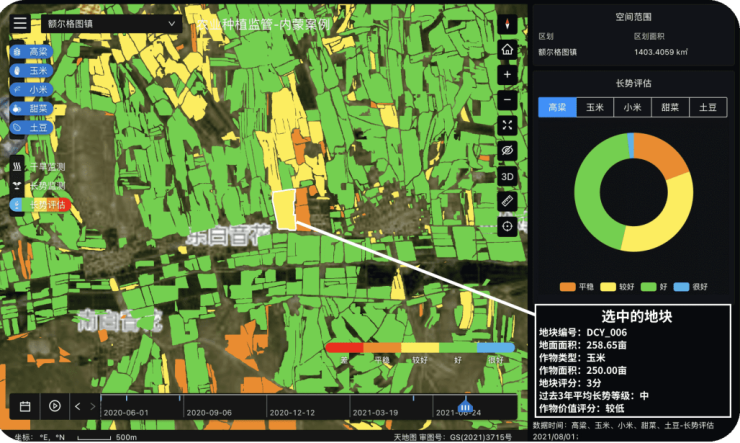Click the blue timeline slider handle
Screen dimensions: 740x443
pyautogui.click(x=465, y=406)
